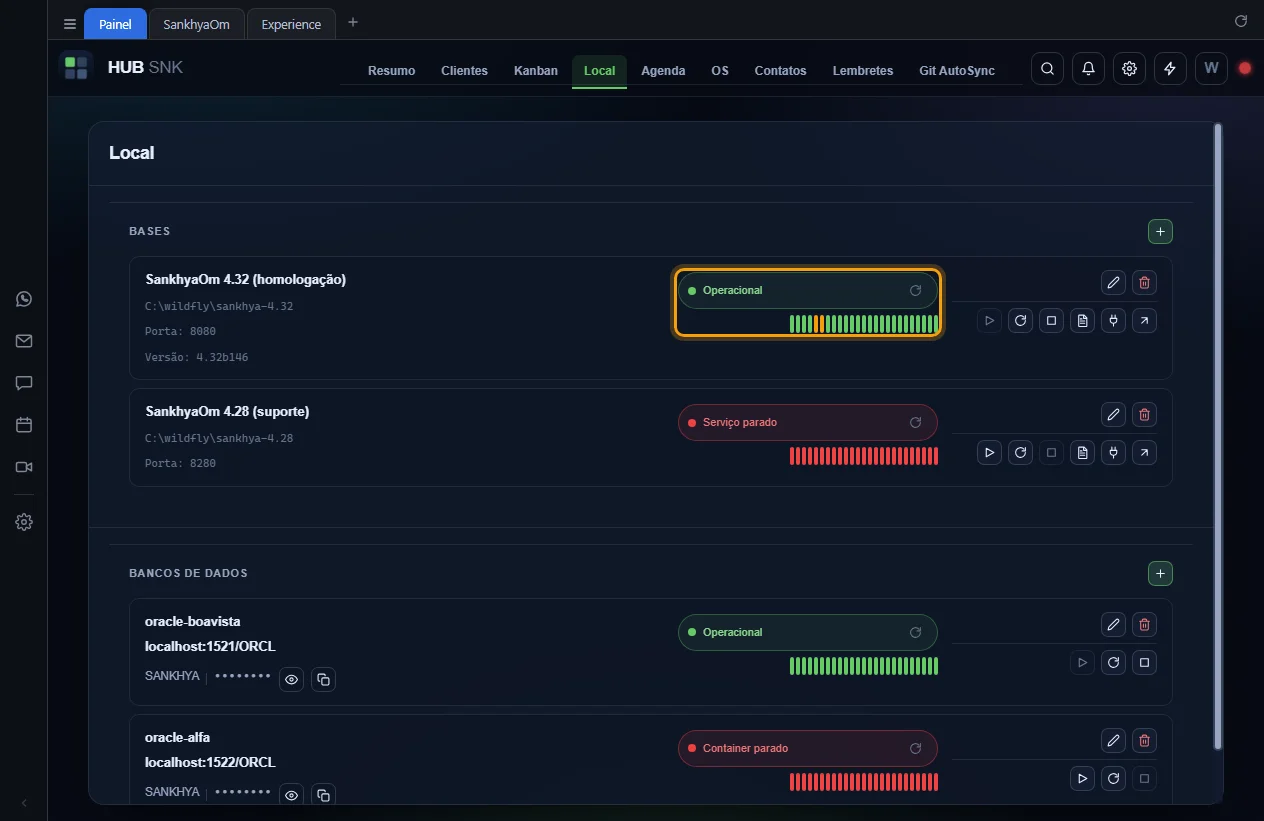Open the Kanban section
The width and height of the screenshot is (1264, 821).
[536, 71]
